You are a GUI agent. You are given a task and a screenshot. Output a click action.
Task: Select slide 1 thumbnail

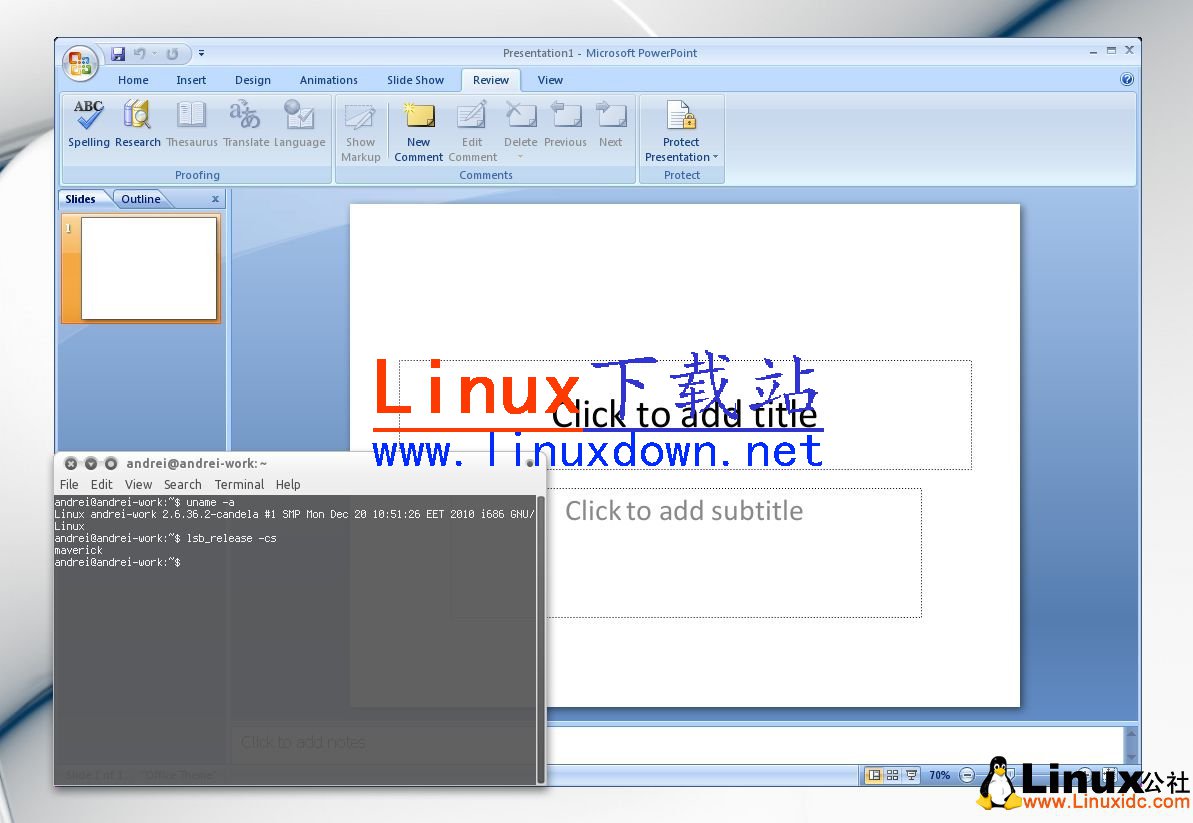tap(148, 269)
